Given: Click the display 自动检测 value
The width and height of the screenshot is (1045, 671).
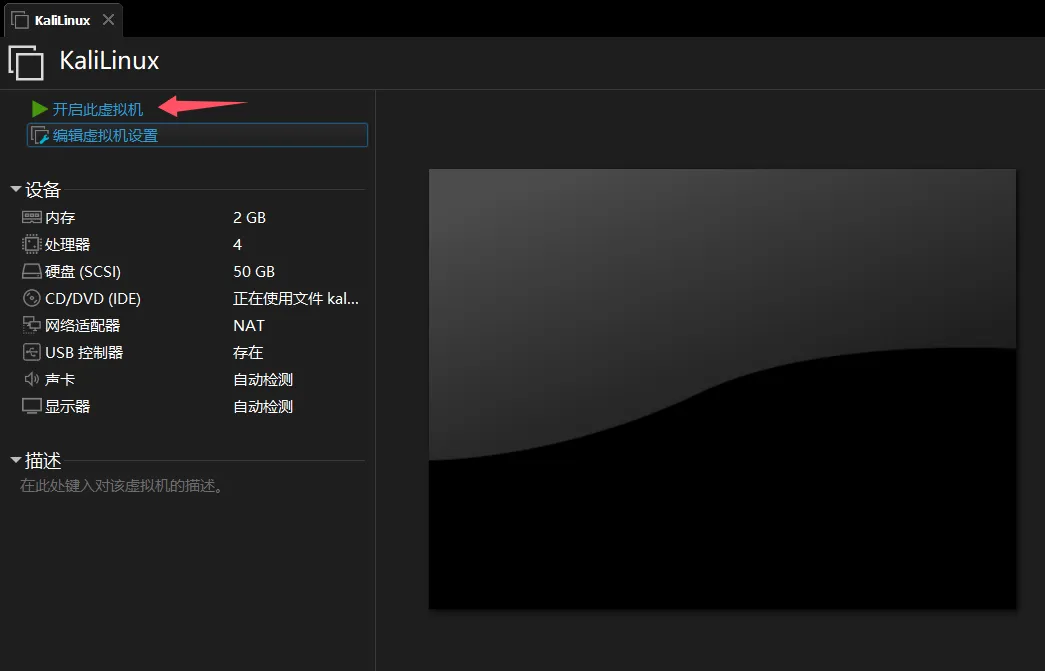Looking at the screenshot, I should click(x=263, y=406).
